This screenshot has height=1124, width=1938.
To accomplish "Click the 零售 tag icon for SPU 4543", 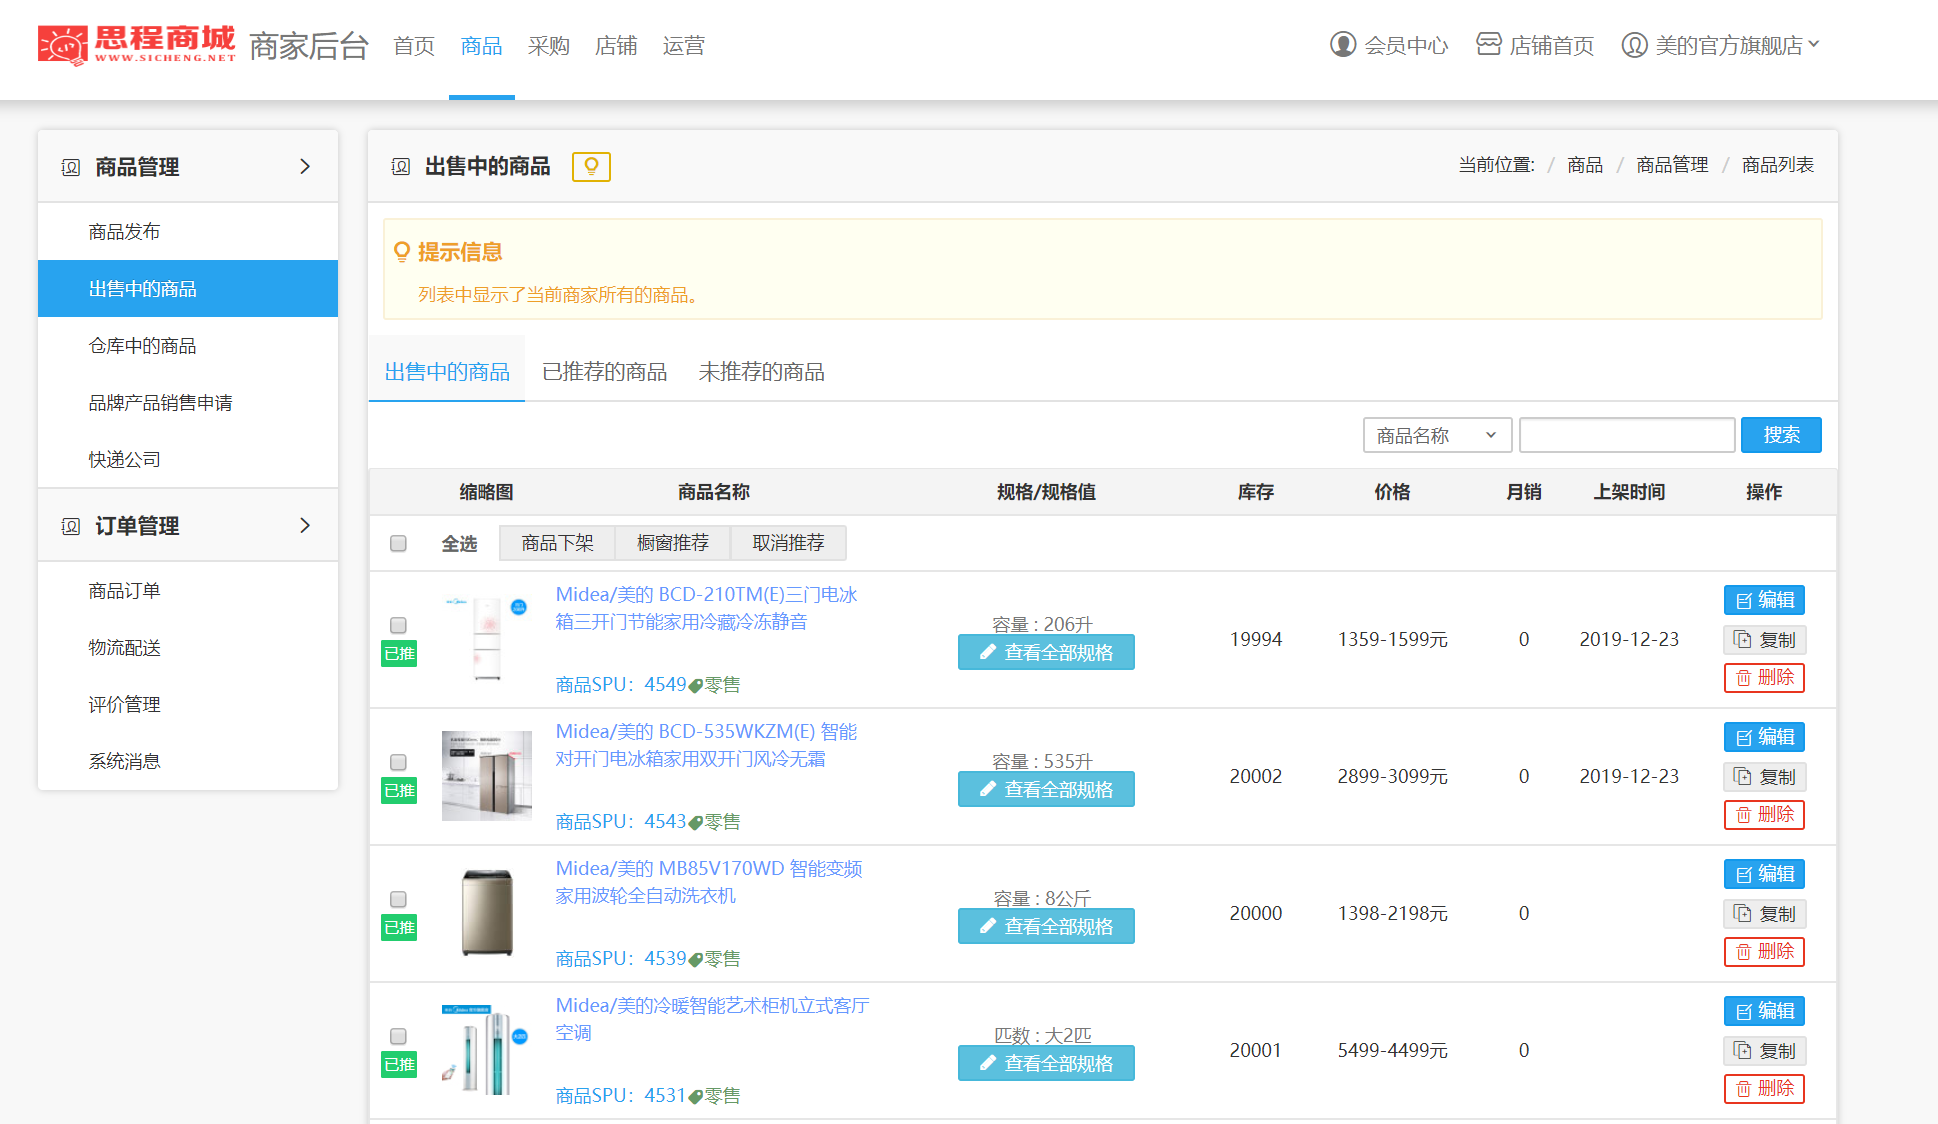I will tap(696, 823).
